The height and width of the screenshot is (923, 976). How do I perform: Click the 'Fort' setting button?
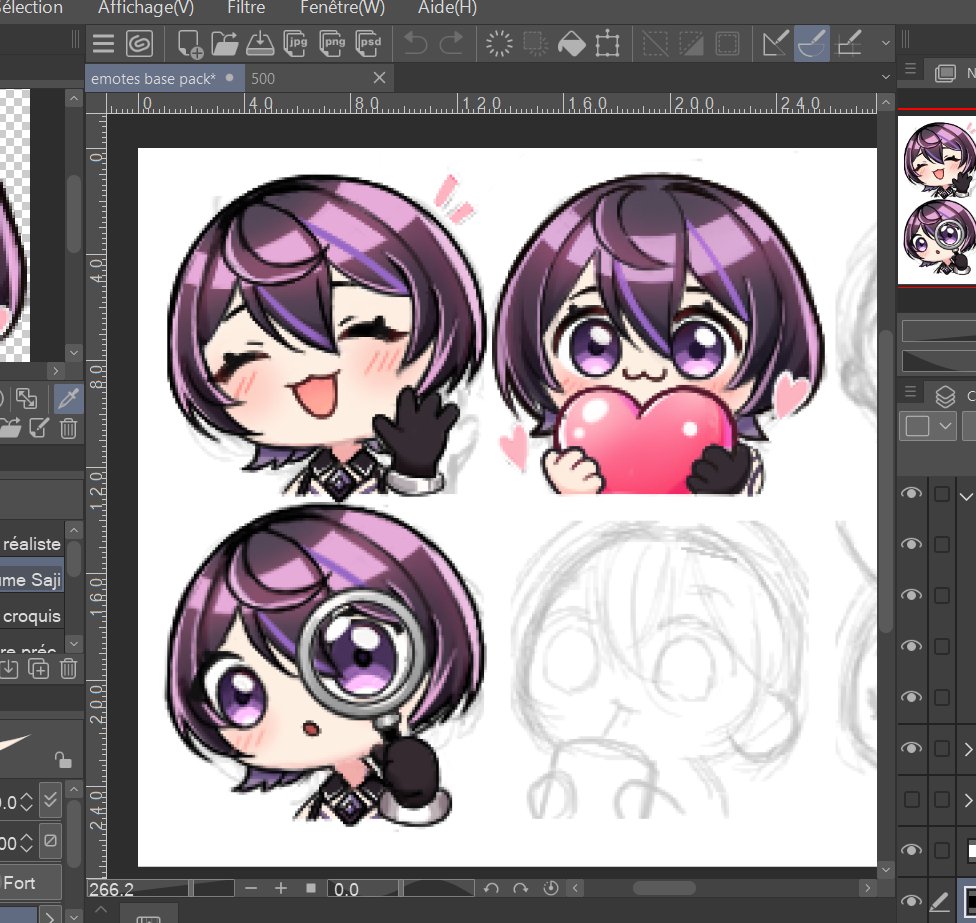click(x=30, y=883)
